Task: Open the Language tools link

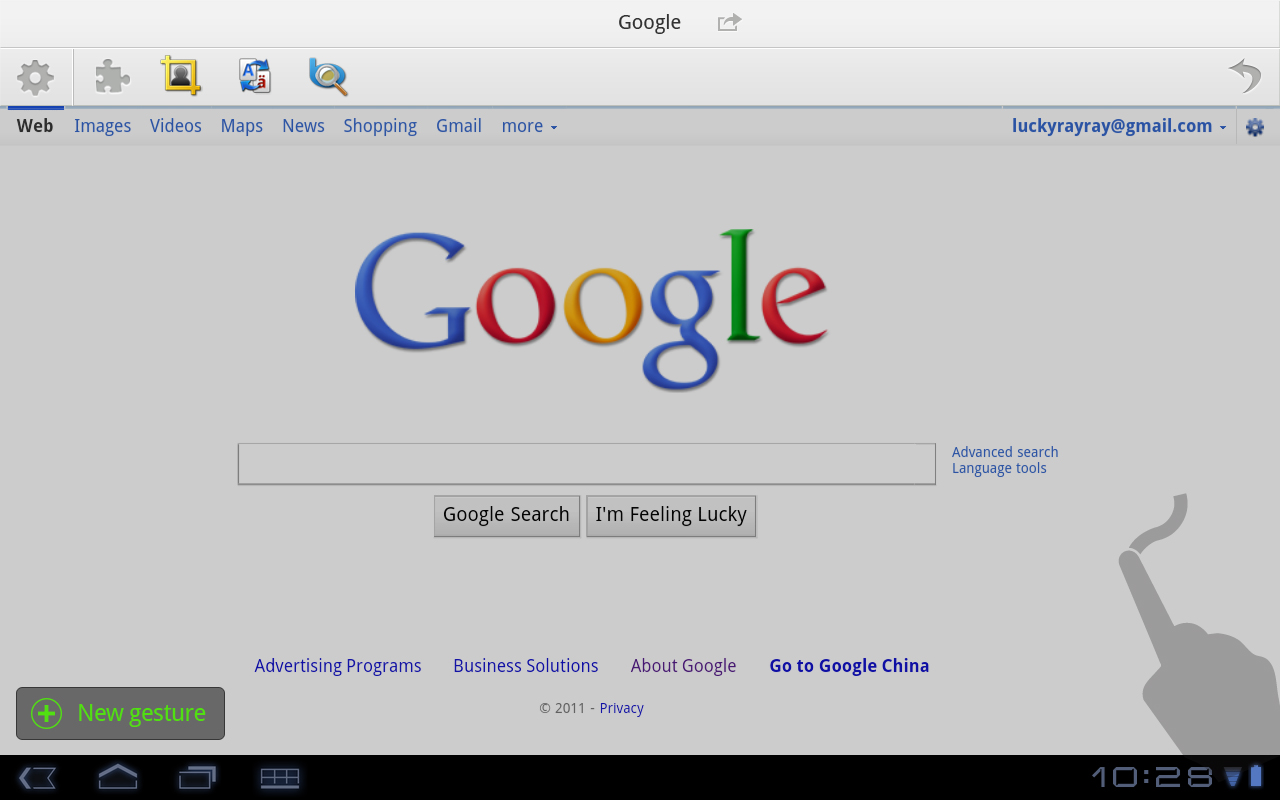Action: click(x=999, y=468)
